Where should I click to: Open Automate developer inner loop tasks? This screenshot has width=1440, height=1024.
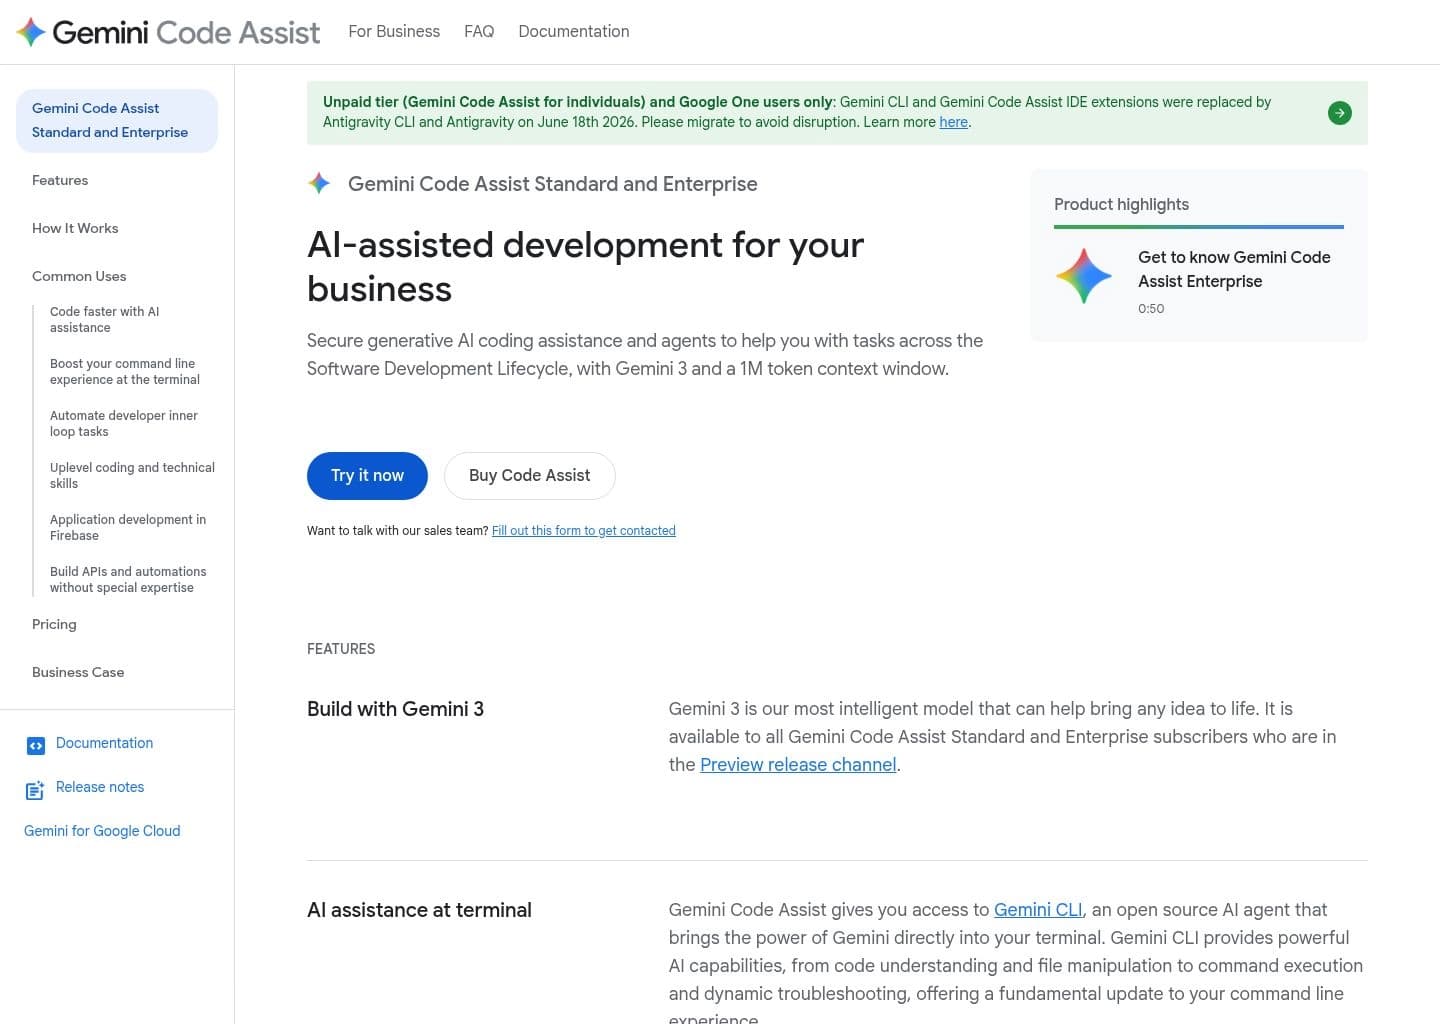point(124,424)
